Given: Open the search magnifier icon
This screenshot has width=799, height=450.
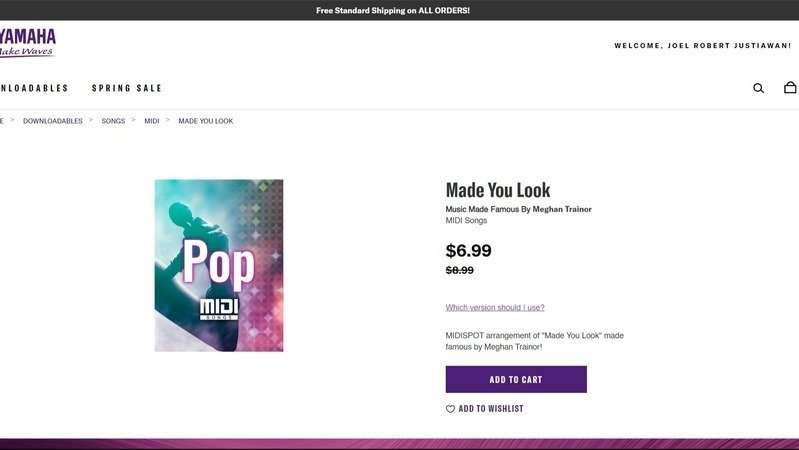Looking at the screenshot, I should click(758, 88).
